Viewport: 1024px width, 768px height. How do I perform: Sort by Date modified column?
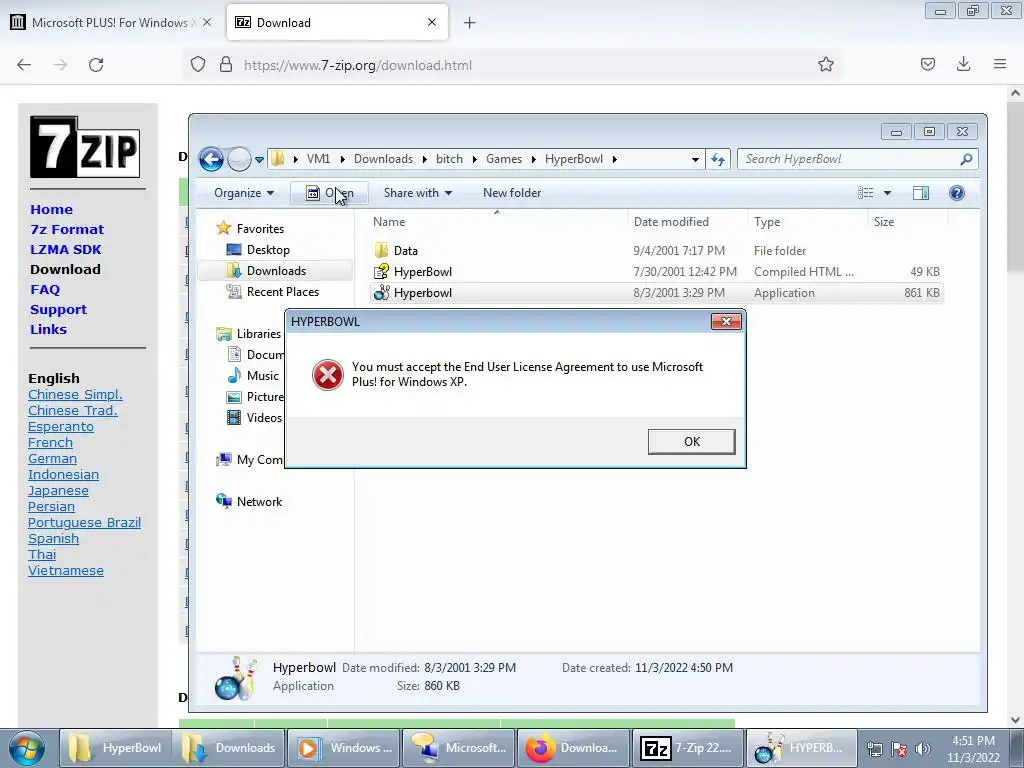pyautogui.click(x=686, y=222)
